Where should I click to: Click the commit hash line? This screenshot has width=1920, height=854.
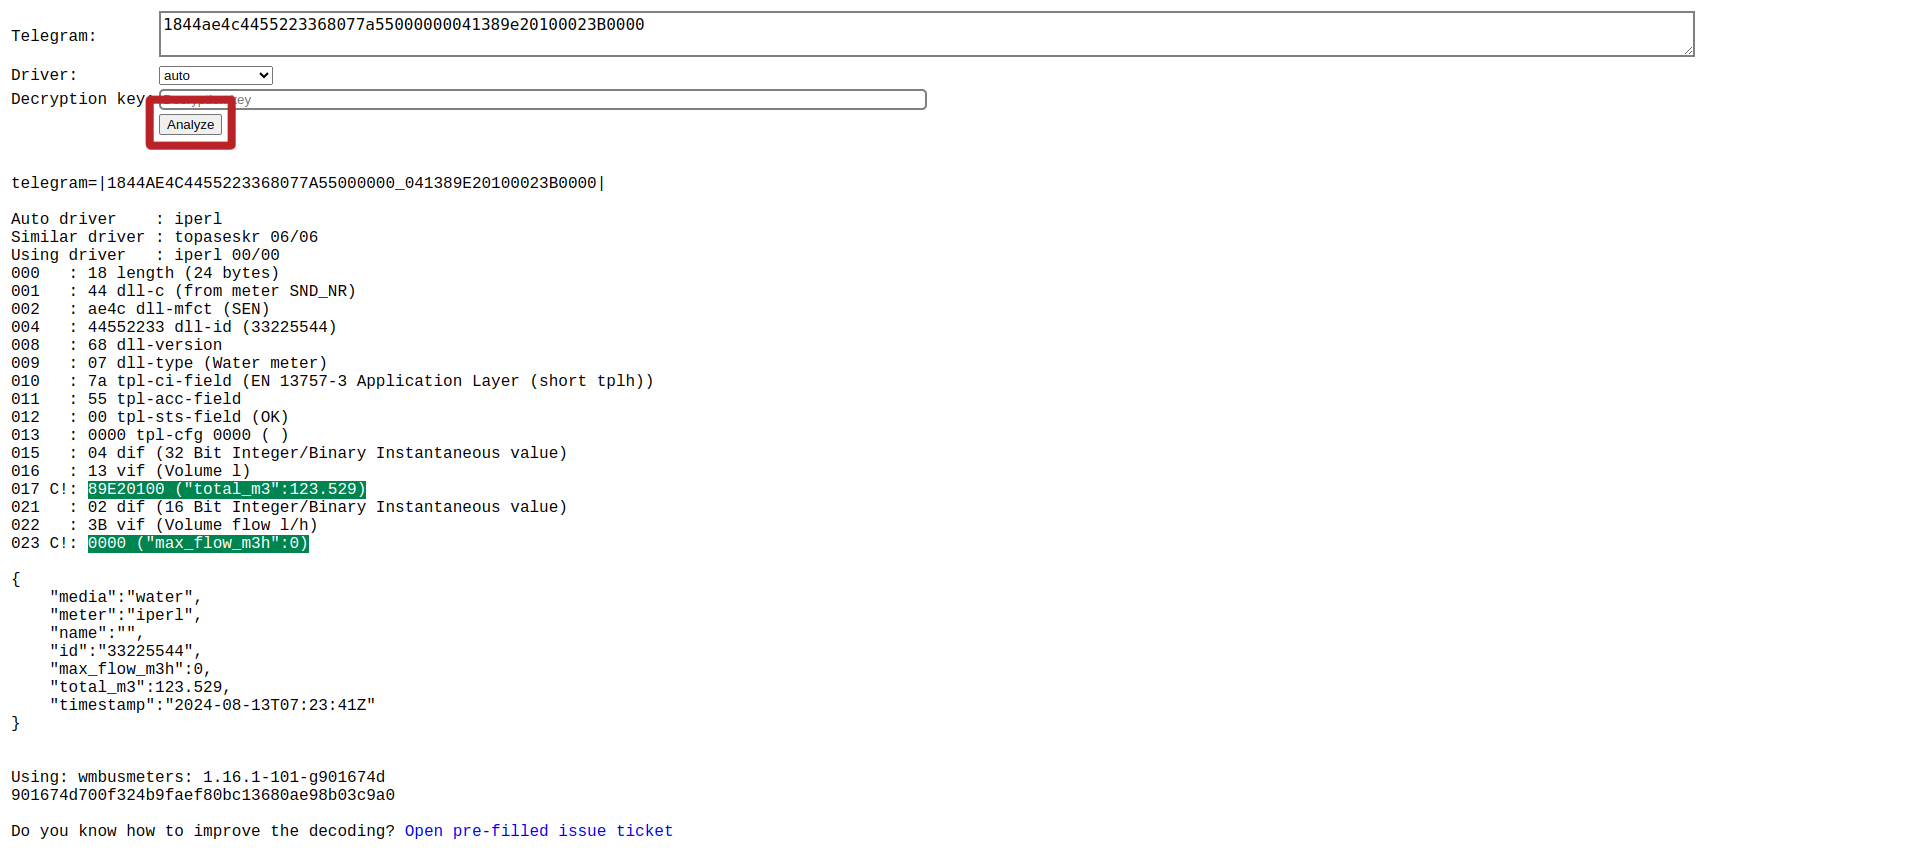(x=203, y=795)
